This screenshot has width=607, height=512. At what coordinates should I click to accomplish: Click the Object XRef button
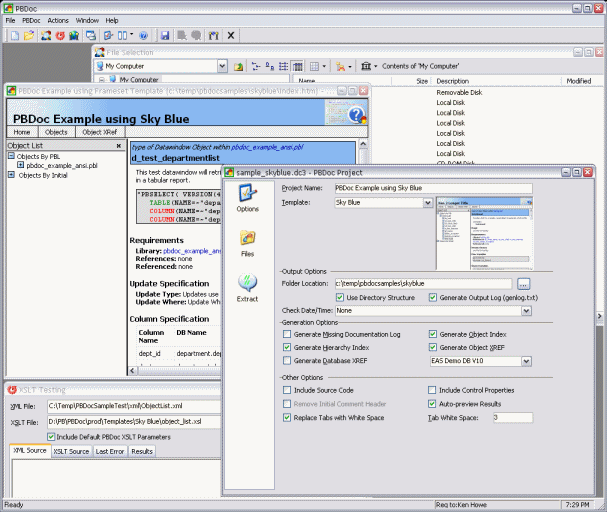point(100,131)
